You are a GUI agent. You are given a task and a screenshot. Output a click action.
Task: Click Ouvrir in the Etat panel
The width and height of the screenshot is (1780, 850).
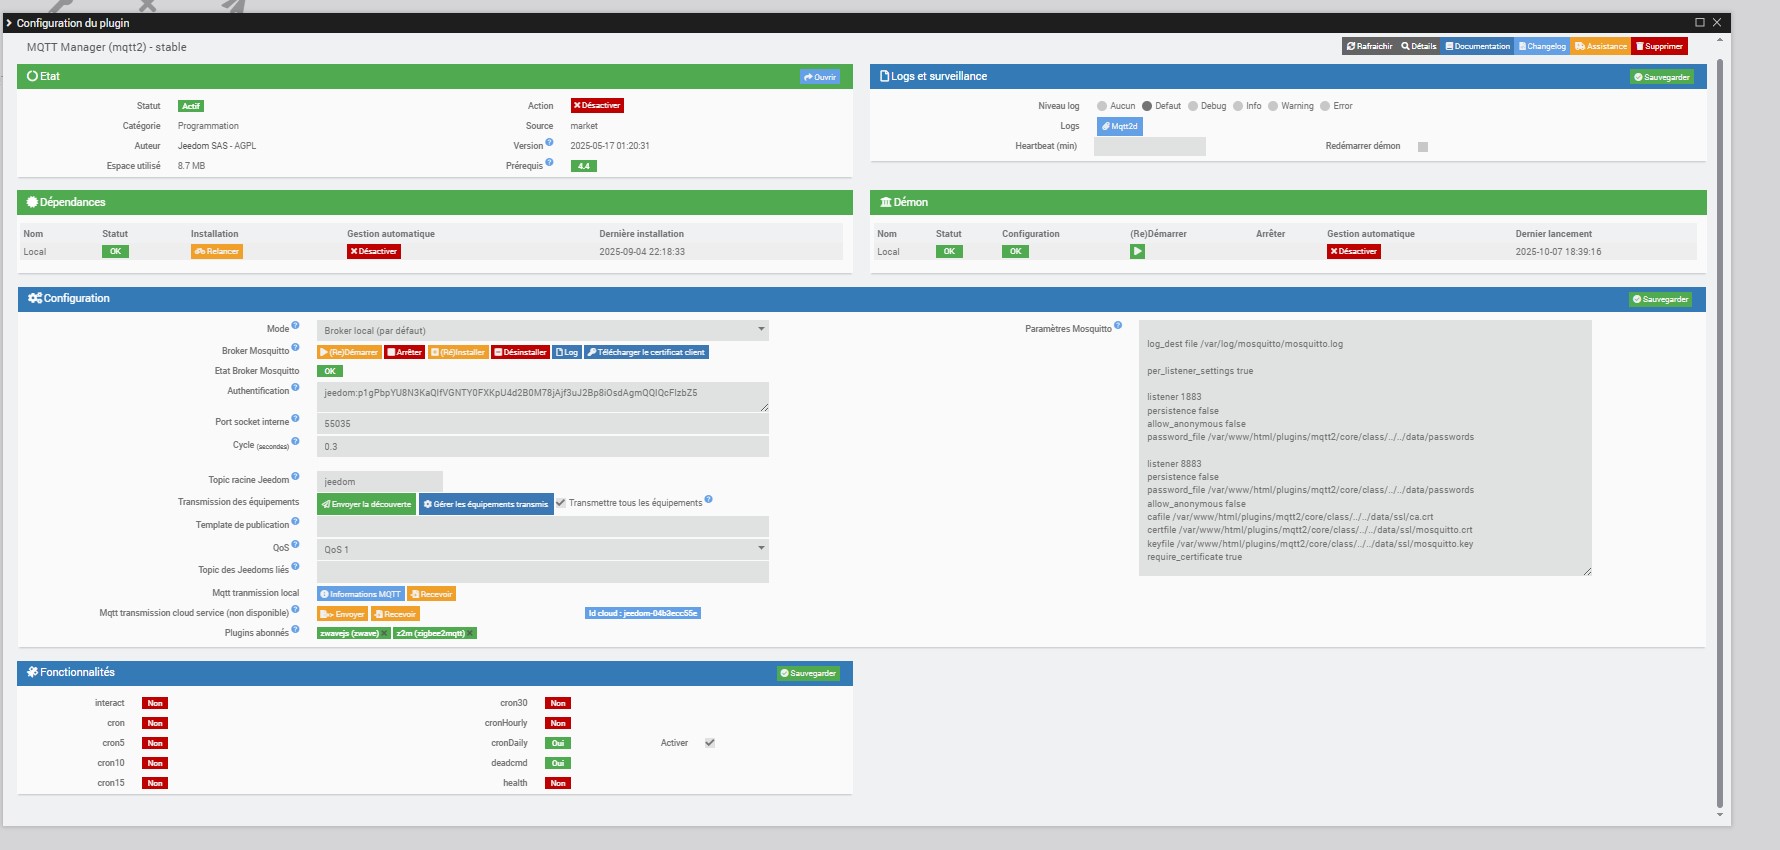[x=820, y=77]
